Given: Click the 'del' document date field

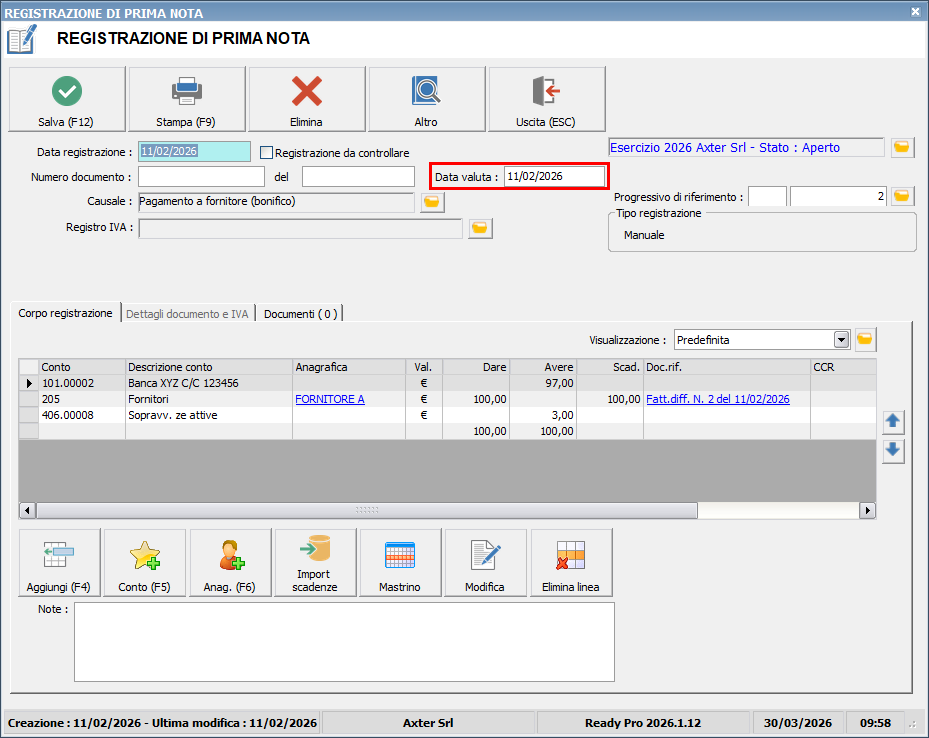Looking at the screenshot, I should point(358,177).
